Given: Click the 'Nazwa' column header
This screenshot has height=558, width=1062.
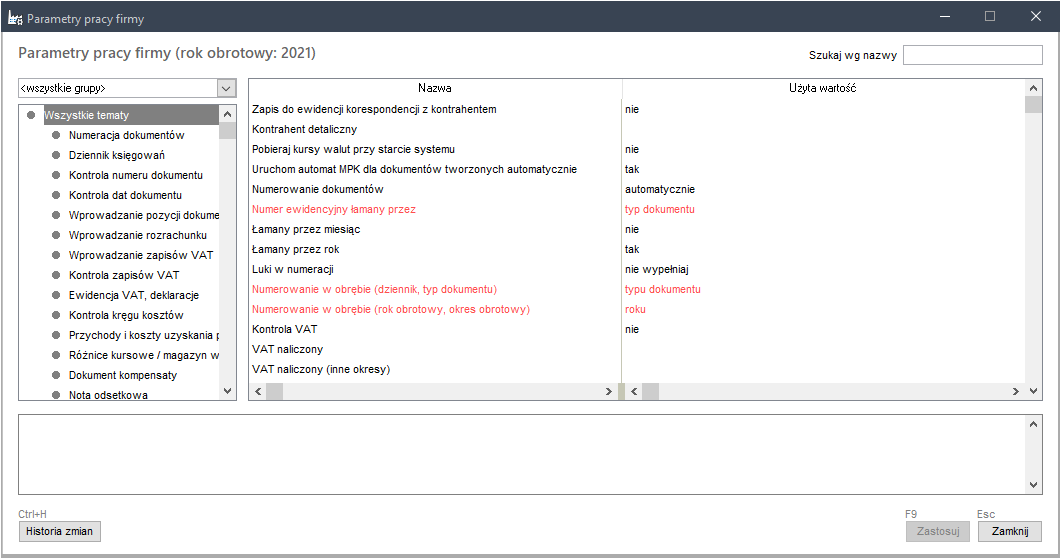Looking at the screenshot, I should 435,88.
